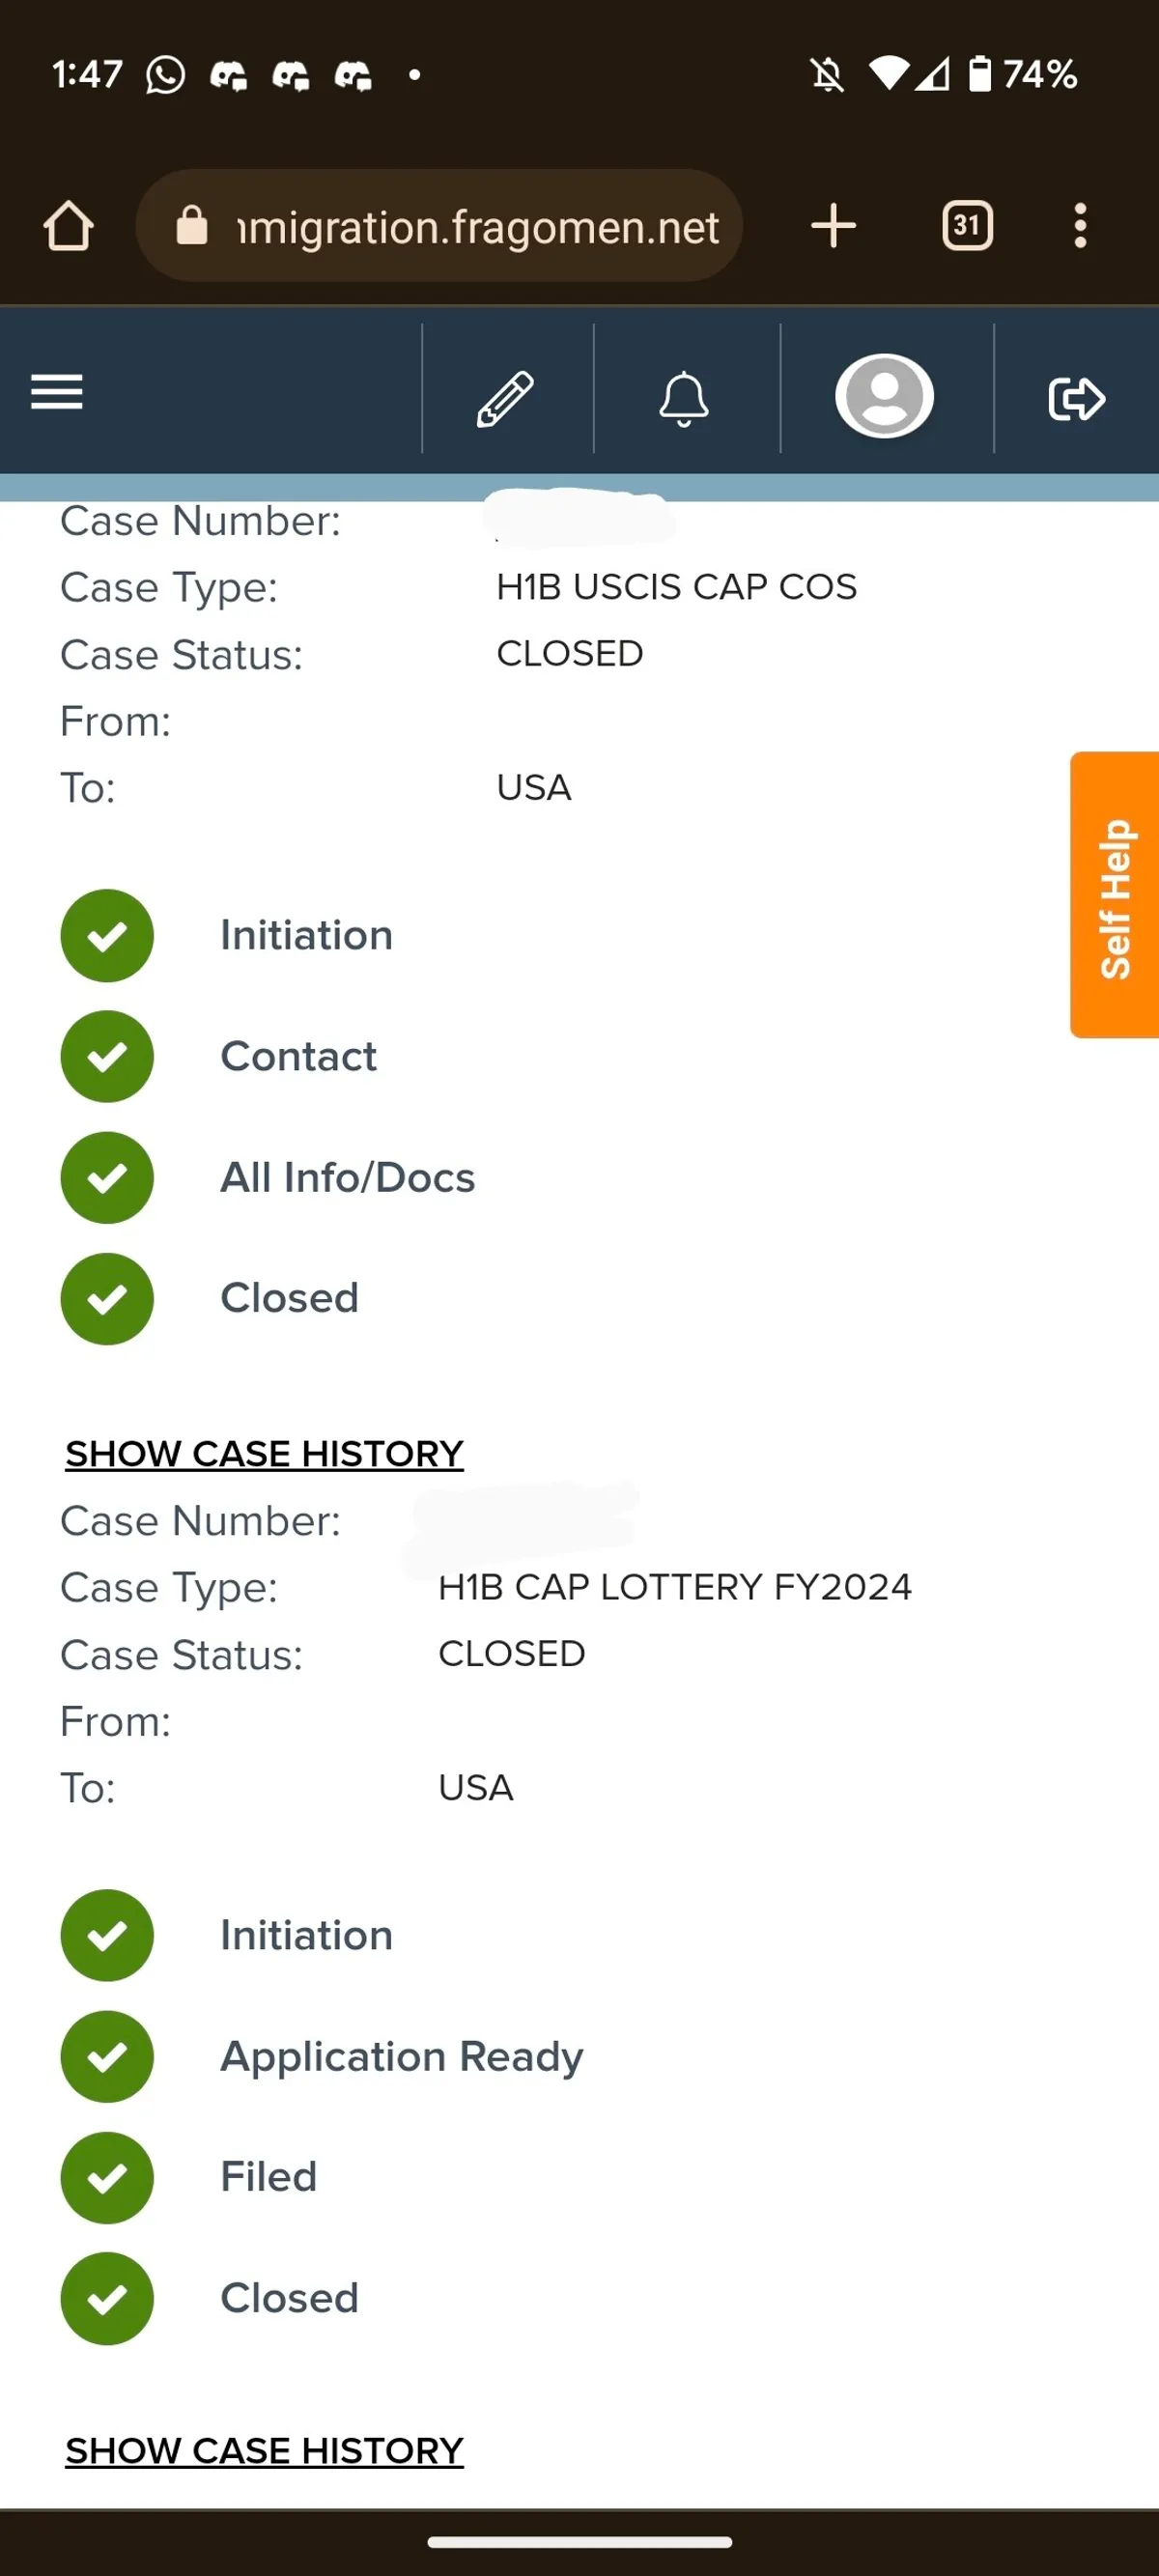Open the hamburger navigation menu
This screenshot has height=2576, width=1159.
[x=57, y=392]
